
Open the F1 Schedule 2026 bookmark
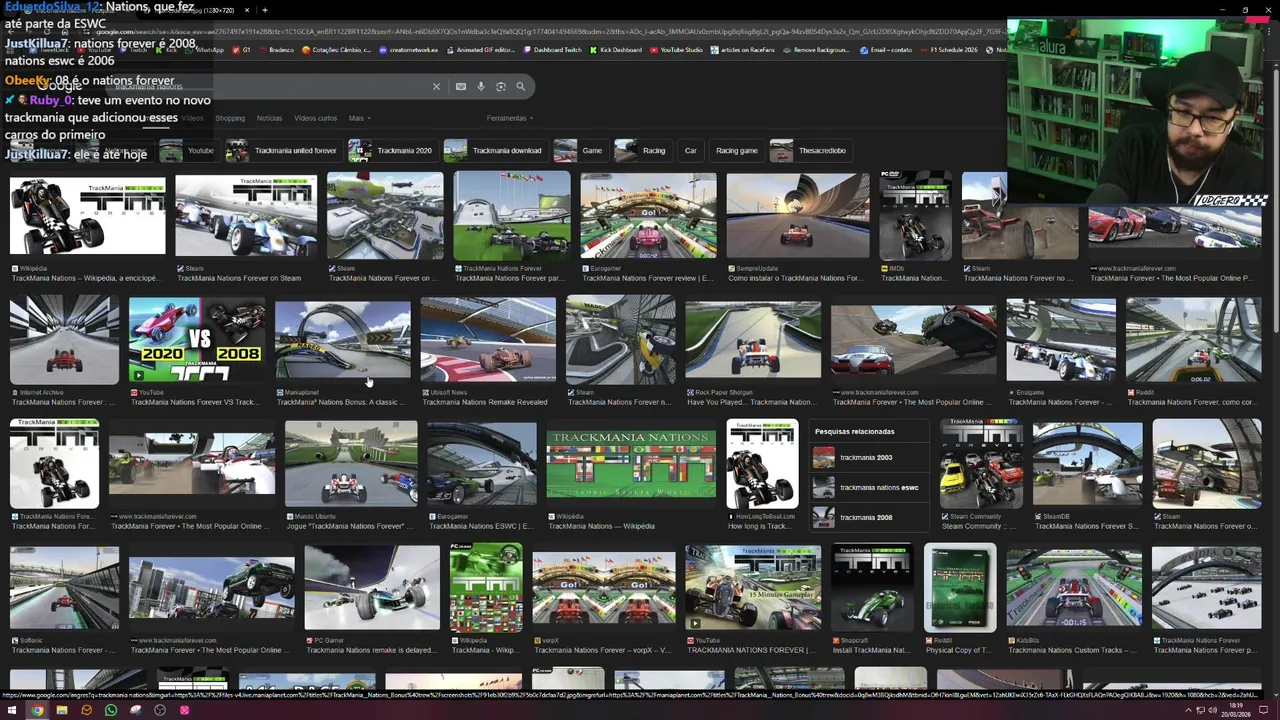[948, 50]
